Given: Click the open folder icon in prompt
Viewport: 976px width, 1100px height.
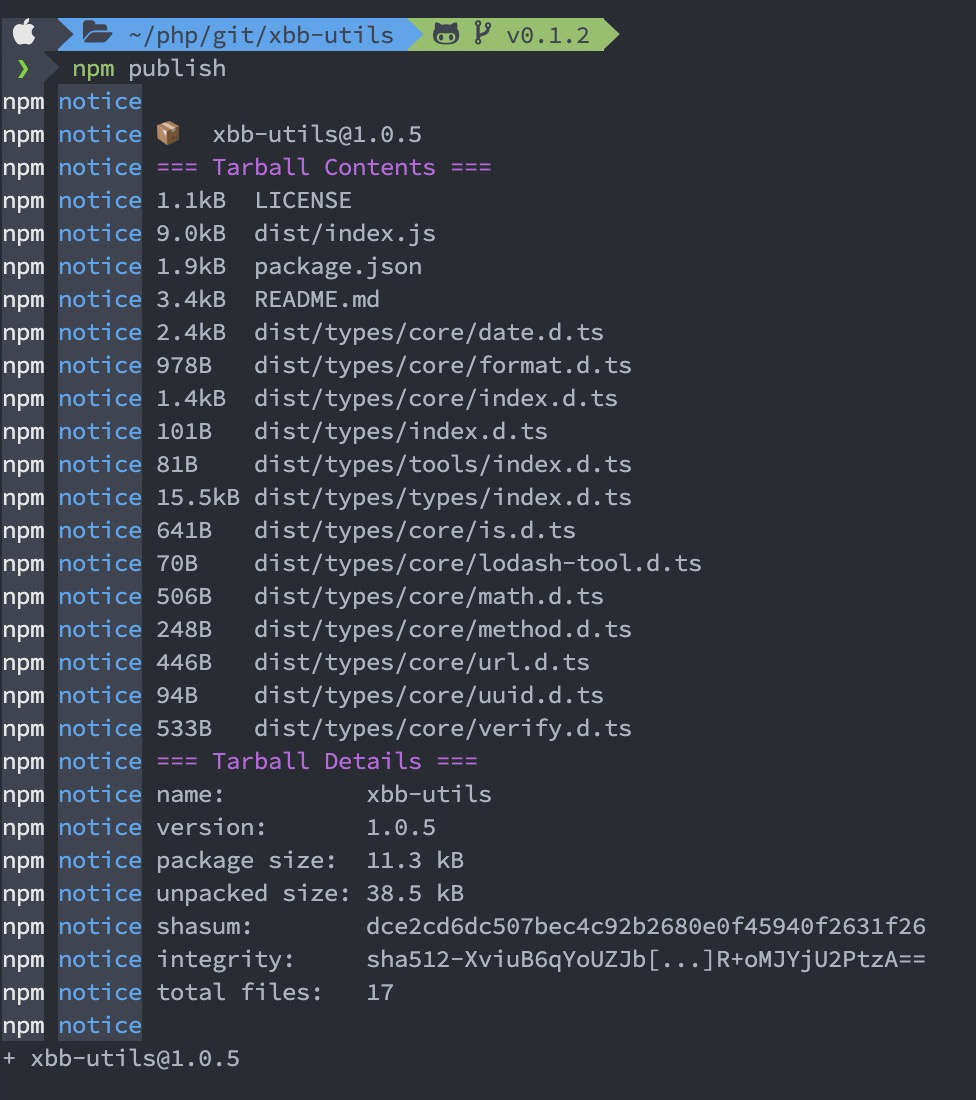Looking at the screenshot, I should point(97,34).
